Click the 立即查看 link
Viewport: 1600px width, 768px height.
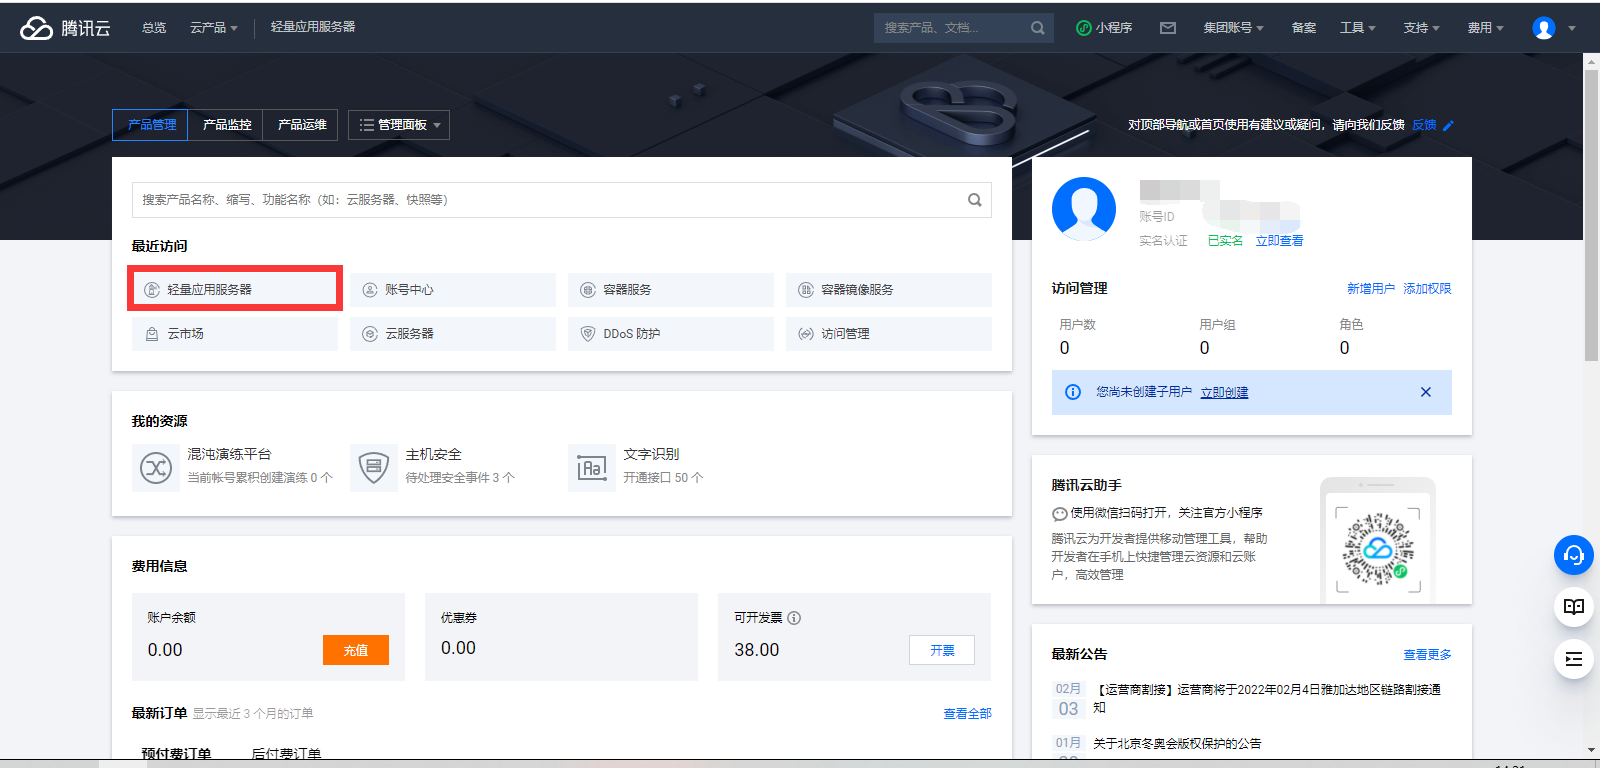(1279, 241)
